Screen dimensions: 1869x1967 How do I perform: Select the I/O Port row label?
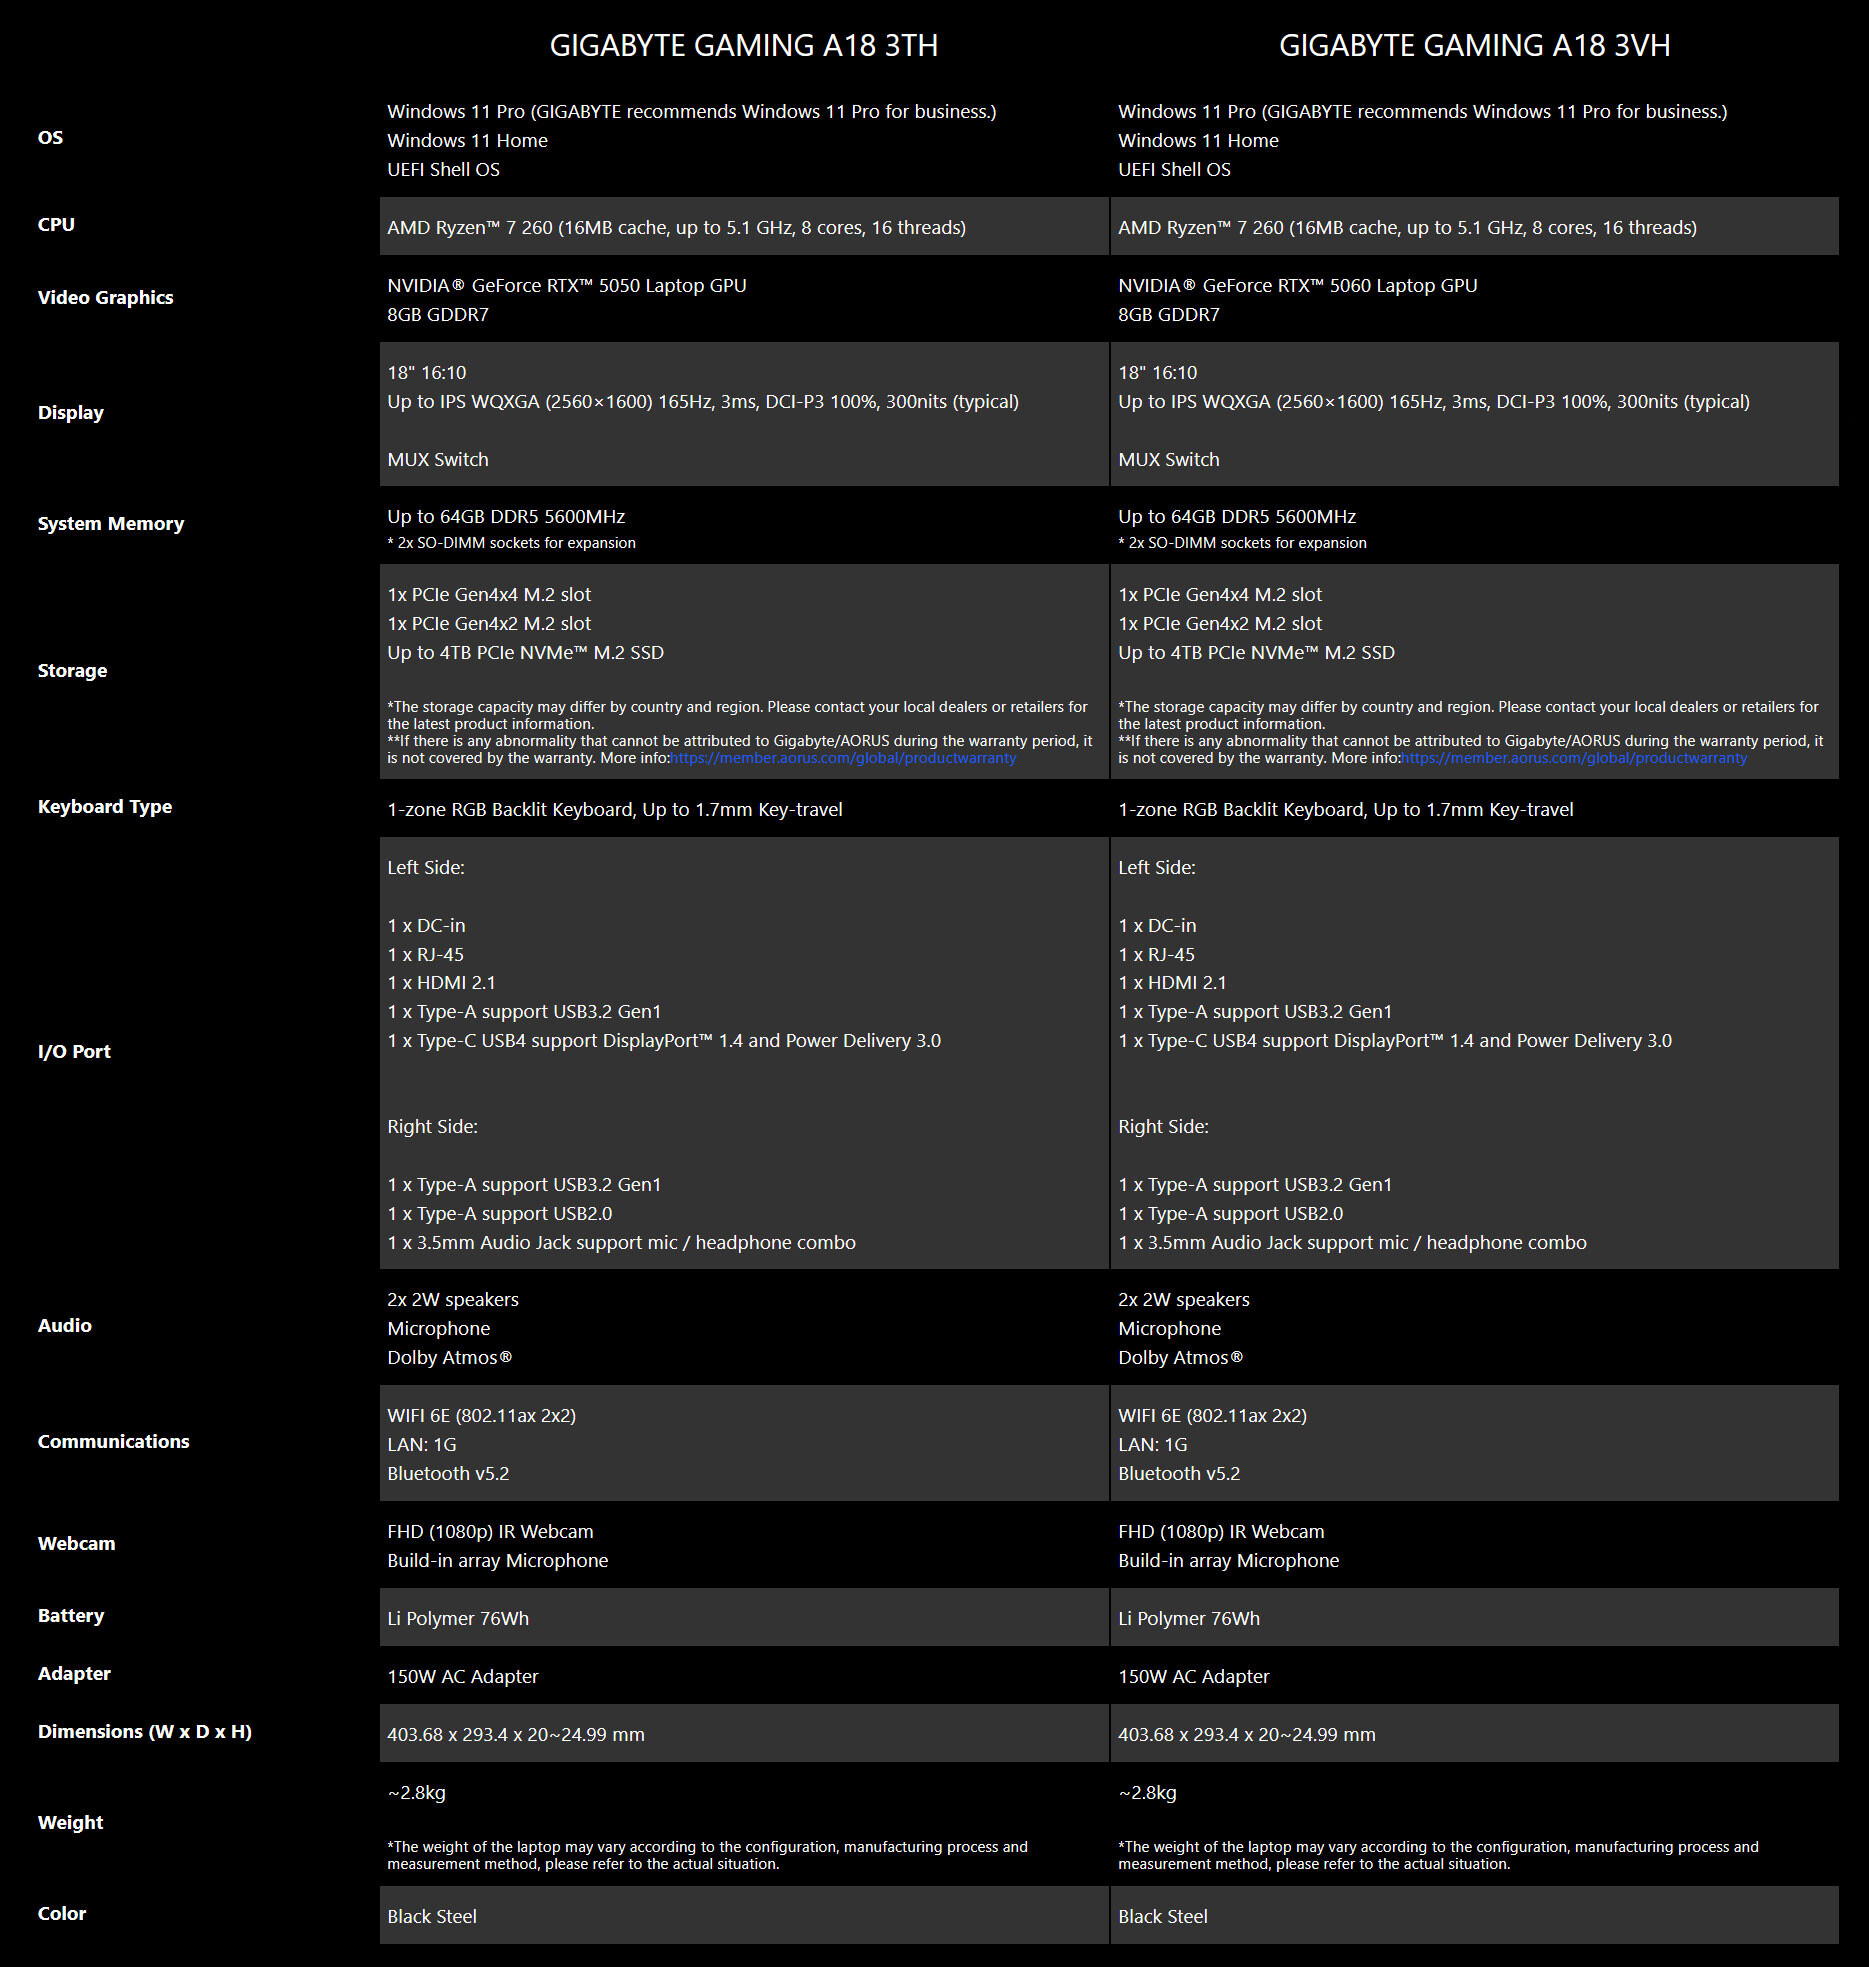pyautogui.click(x=74, y=1052)
